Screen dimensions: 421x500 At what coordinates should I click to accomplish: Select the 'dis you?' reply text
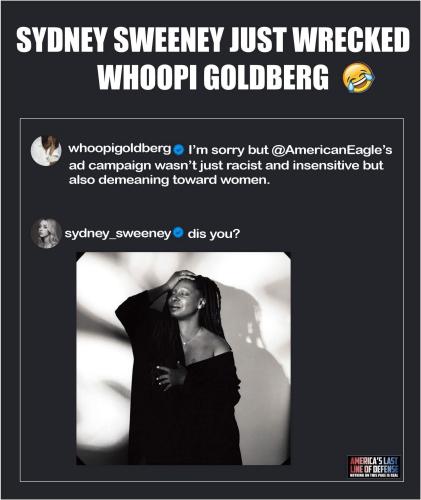coord(214,234)
